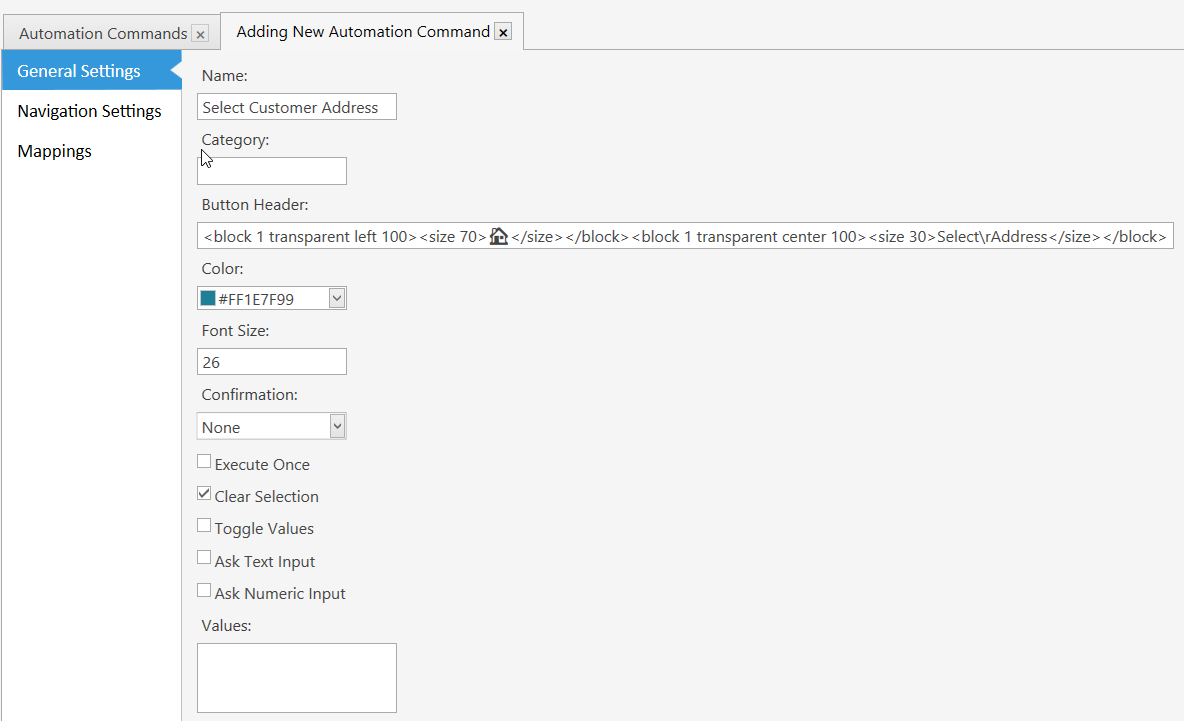The width and height of the screenshot is (1184, 721).
Task: Click the Font Size field
Action: [272, 362]
